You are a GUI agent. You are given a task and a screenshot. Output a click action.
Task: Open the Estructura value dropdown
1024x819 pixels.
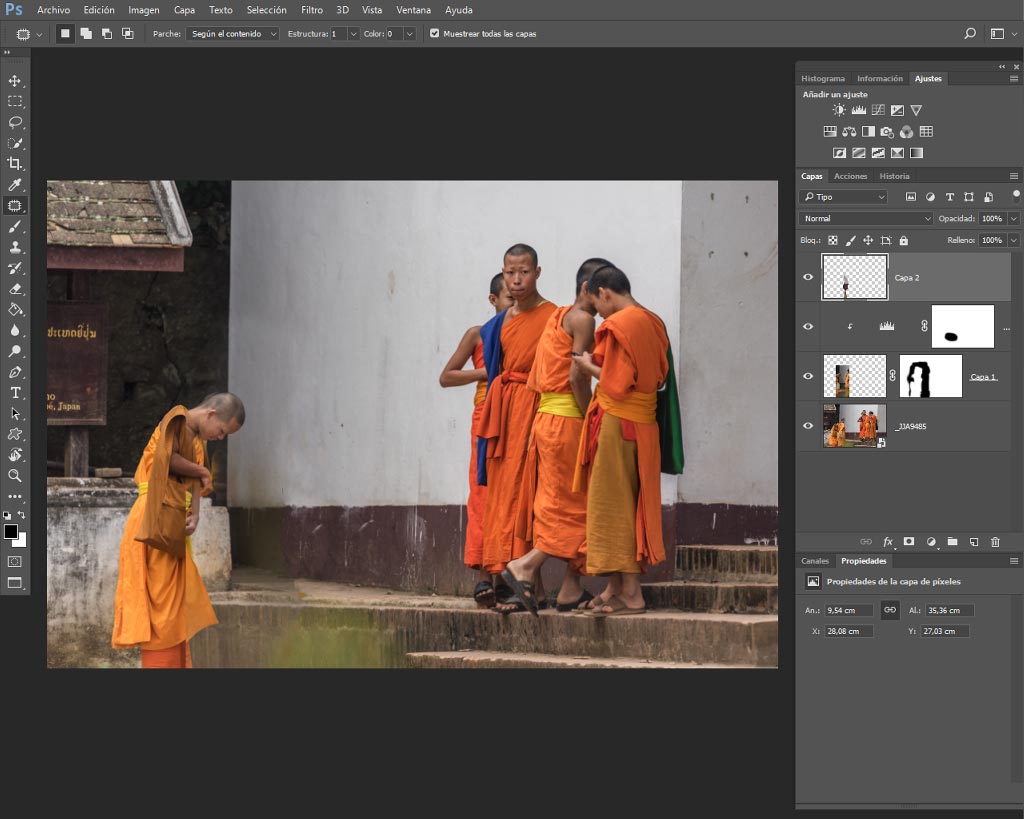(353, 33)
